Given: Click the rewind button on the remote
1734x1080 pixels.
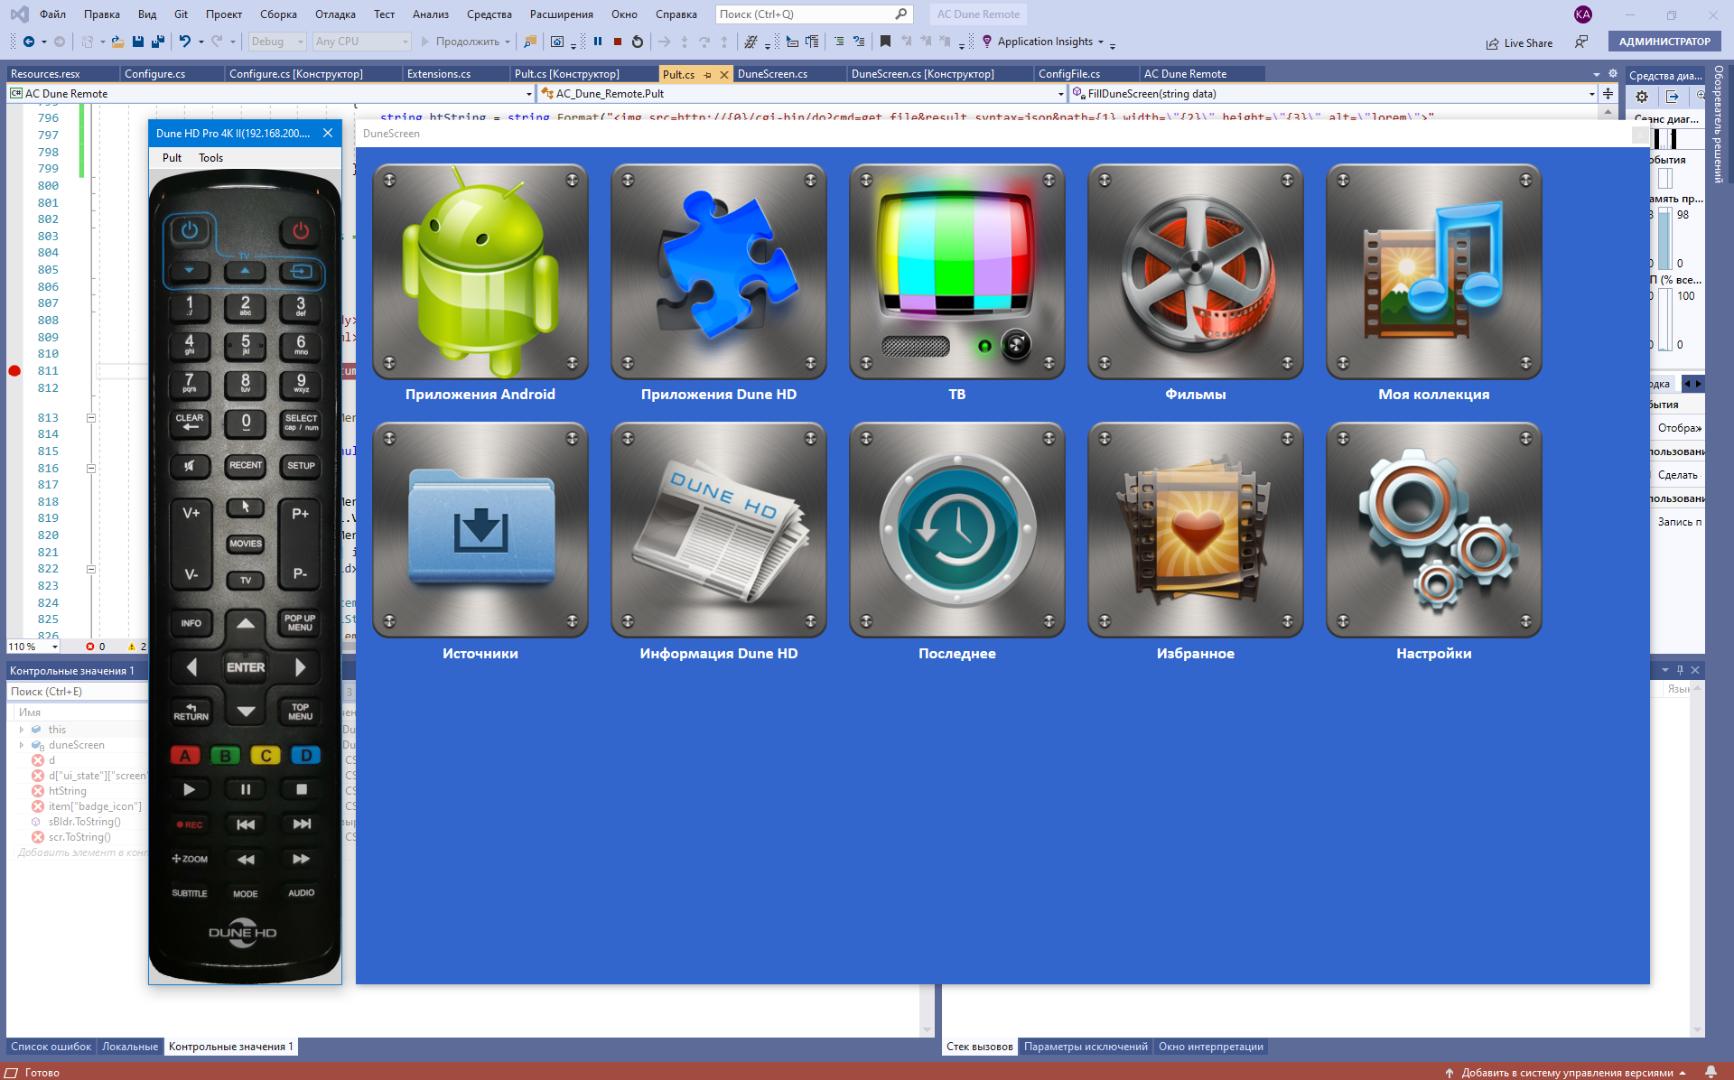Looking at the screenshot, I should tap(245, 859).
